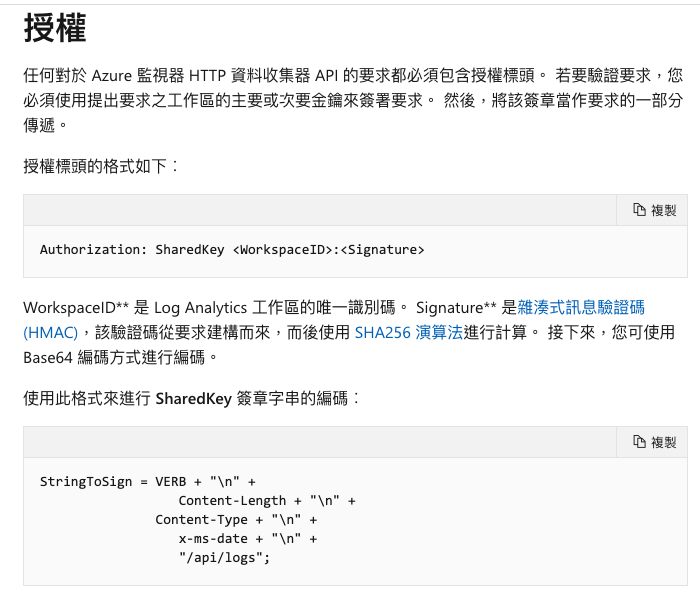This screenshot has height=591, width=700.
Task: Open the (HMAC) link text
Action: [50, 333]
